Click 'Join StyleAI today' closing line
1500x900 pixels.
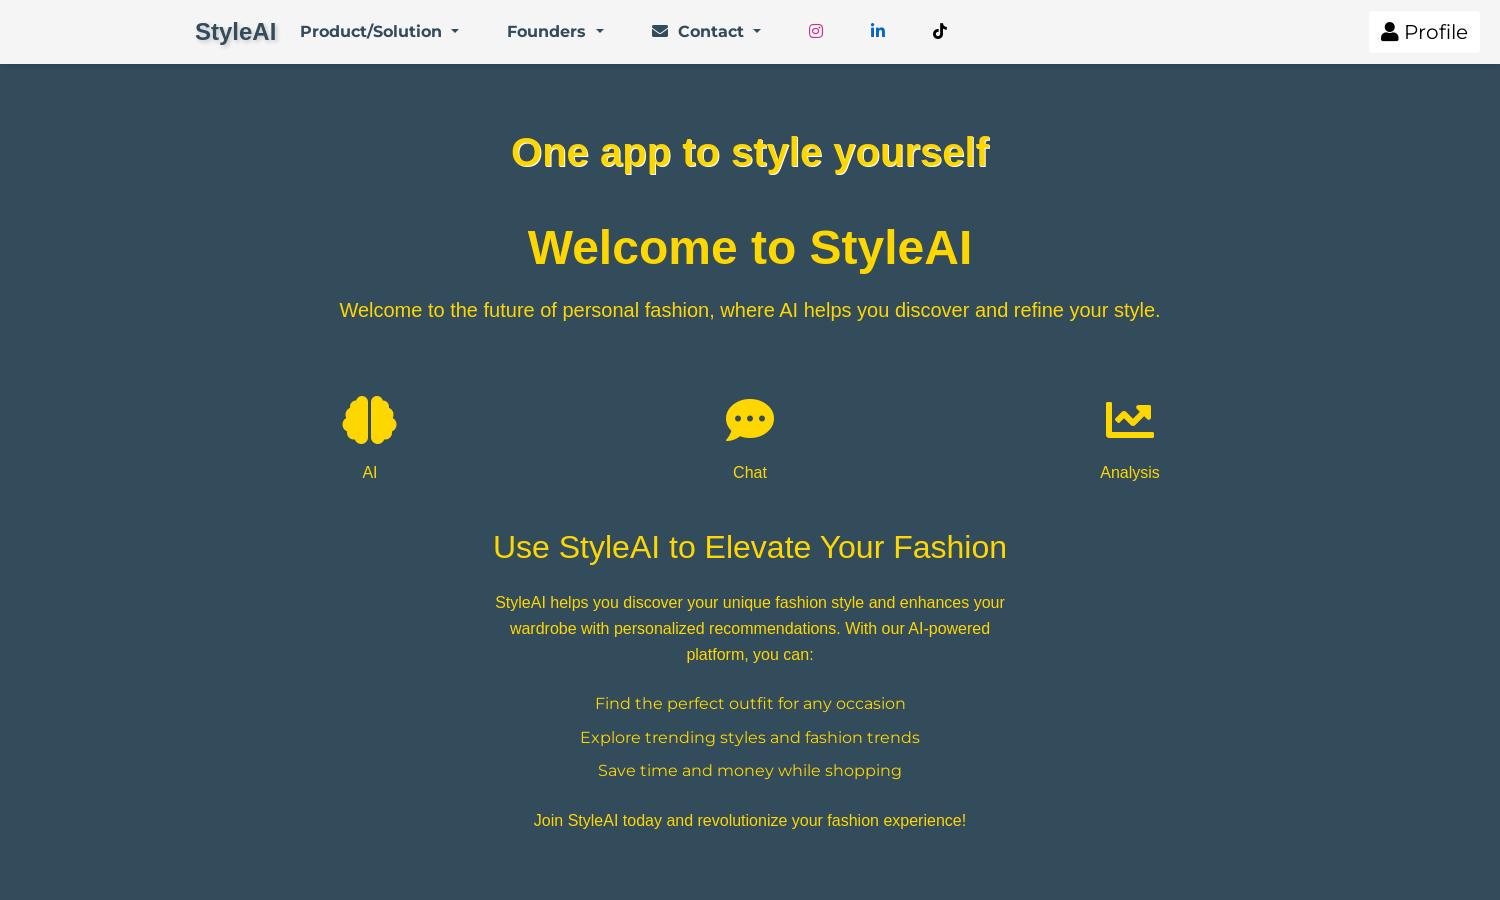pos(750,821)
